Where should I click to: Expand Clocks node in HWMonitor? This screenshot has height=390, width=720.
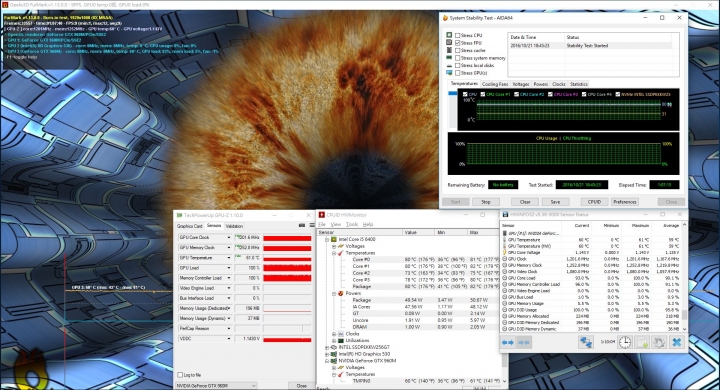click(x=334, y=334)
